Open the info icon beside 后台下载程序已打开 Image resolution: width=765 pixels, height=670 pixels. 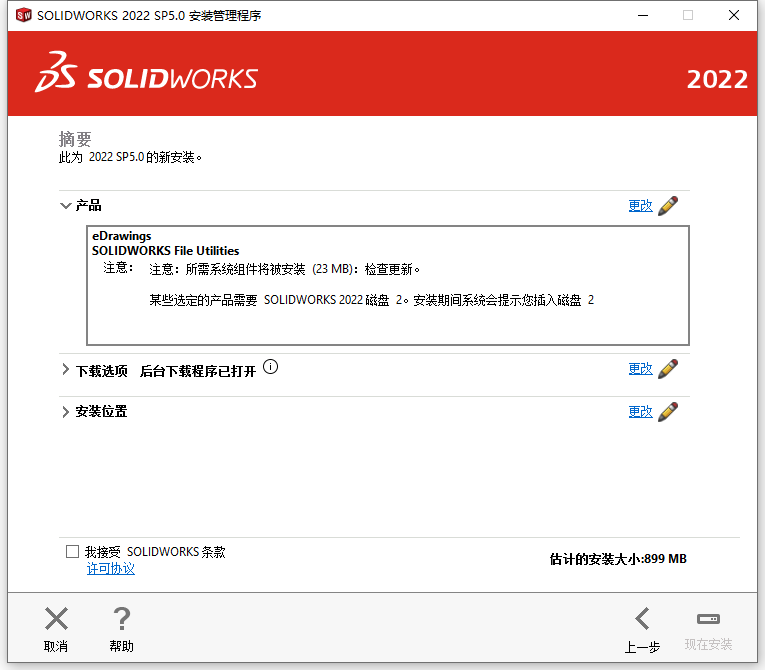(x=270, y=366)
